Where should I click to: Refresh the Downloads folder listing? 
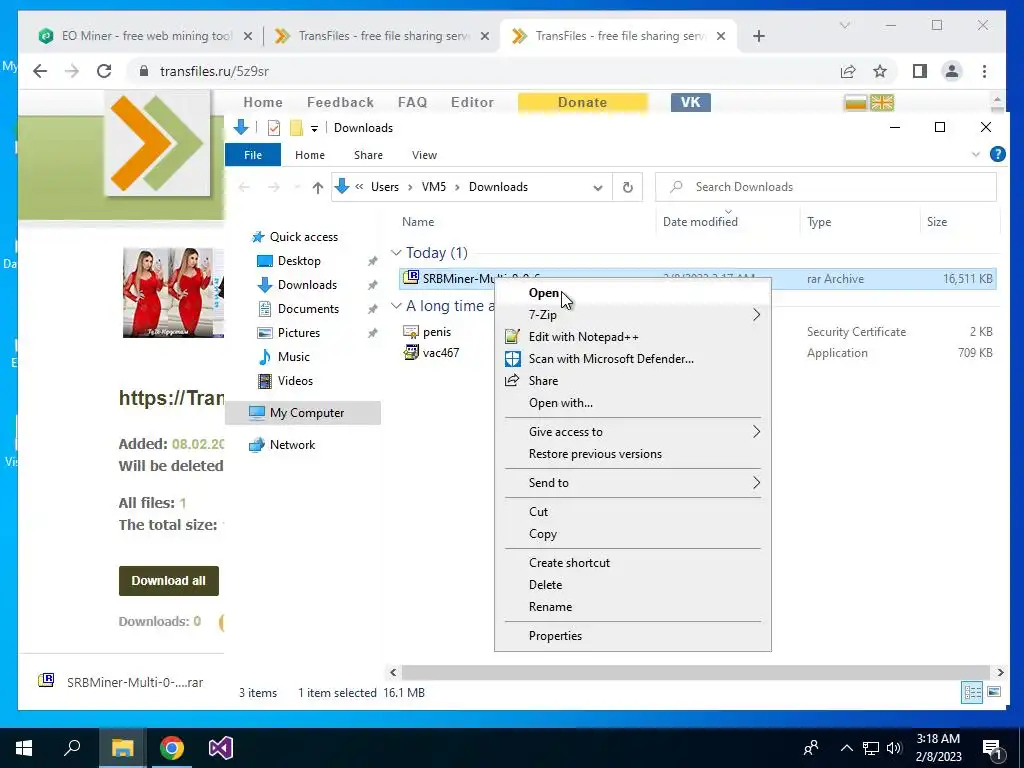[628, 187]
